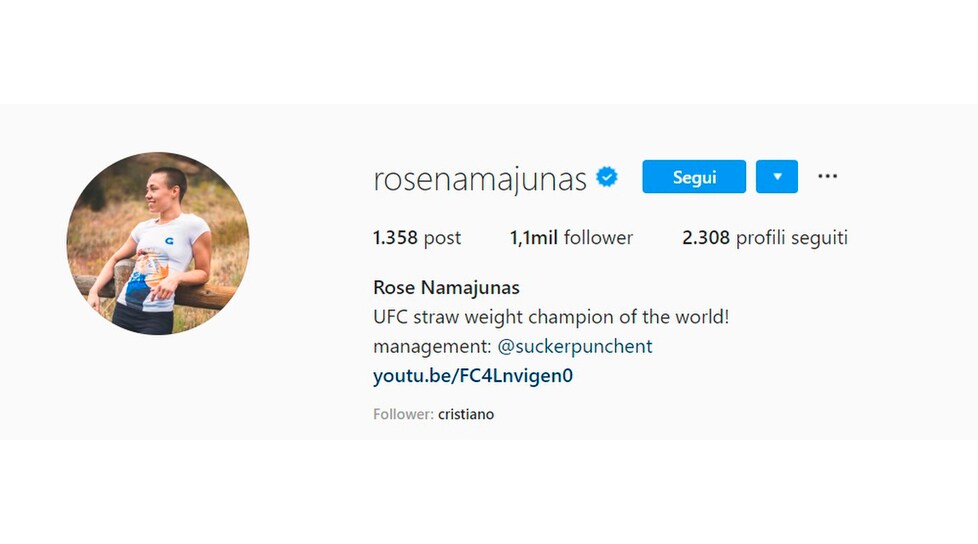Open the 1.358 post count

coord(417,238)
